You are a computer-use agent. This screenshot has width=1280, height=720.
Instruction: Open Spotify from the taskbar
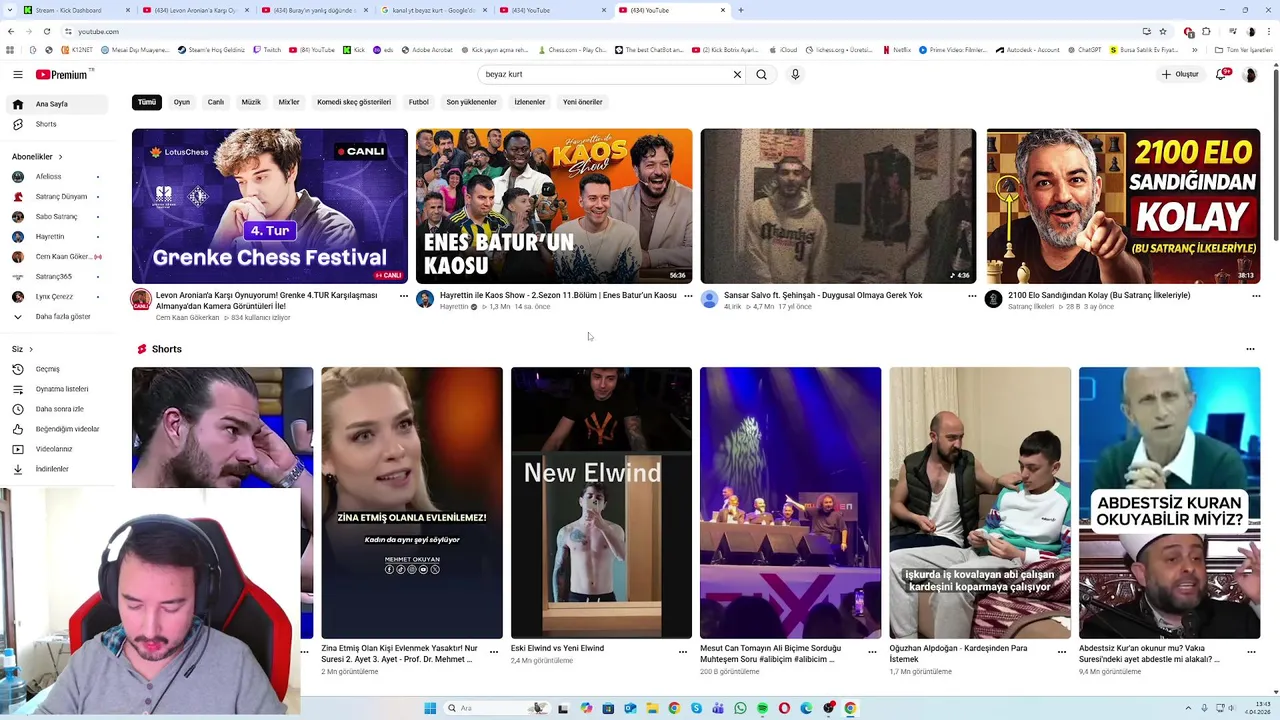[762, 708]
